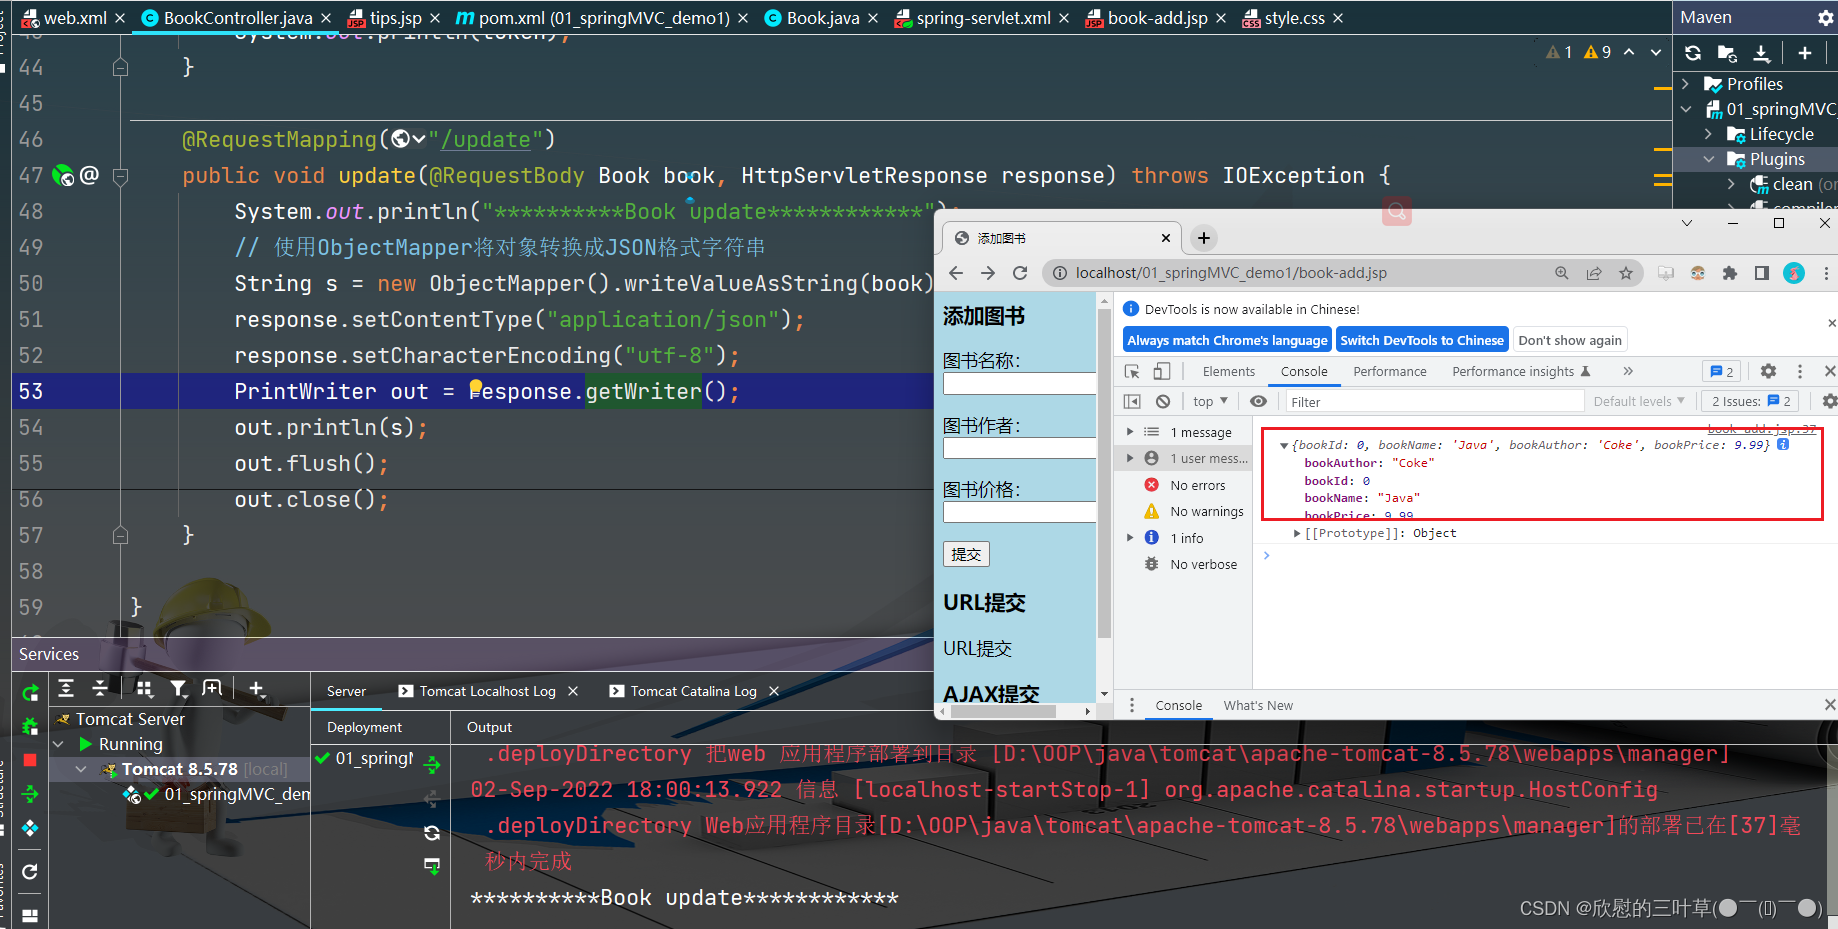Image resolution: width=1838 pixels, height=929 pixels.
Task: Expand the Profiles node in Maven
Action: click(x=1686, y=84)
